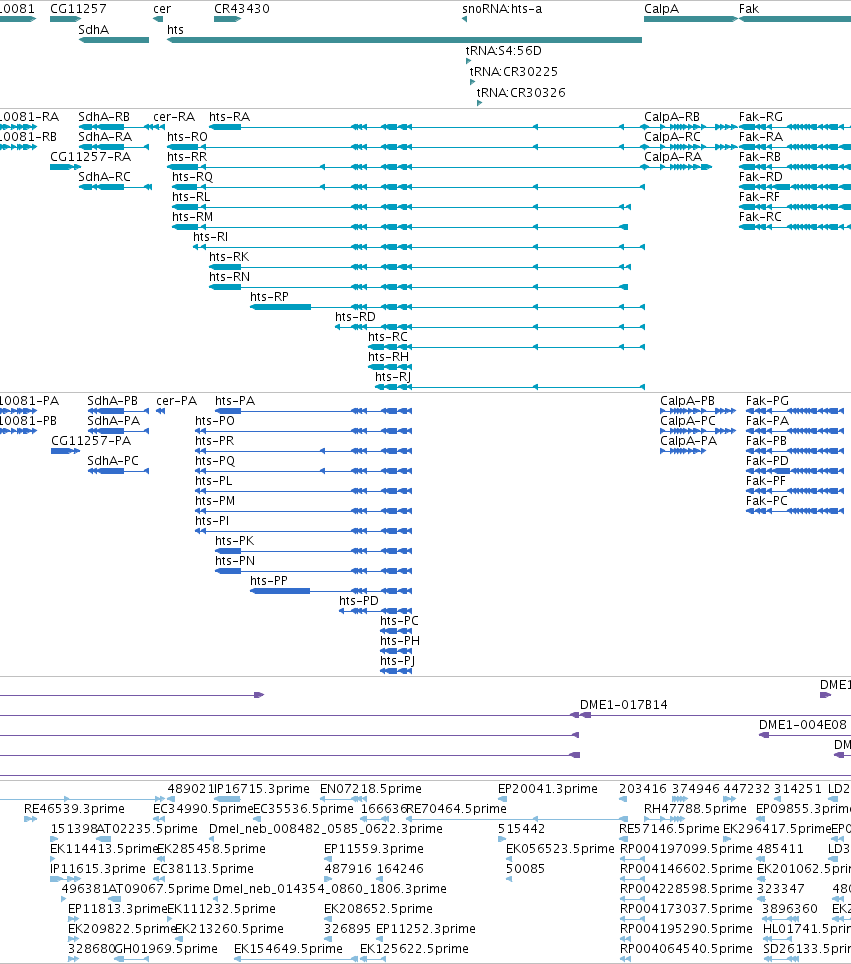
Task: Click the EK208652.5prime EST label
Action: (x=378, y=908)
